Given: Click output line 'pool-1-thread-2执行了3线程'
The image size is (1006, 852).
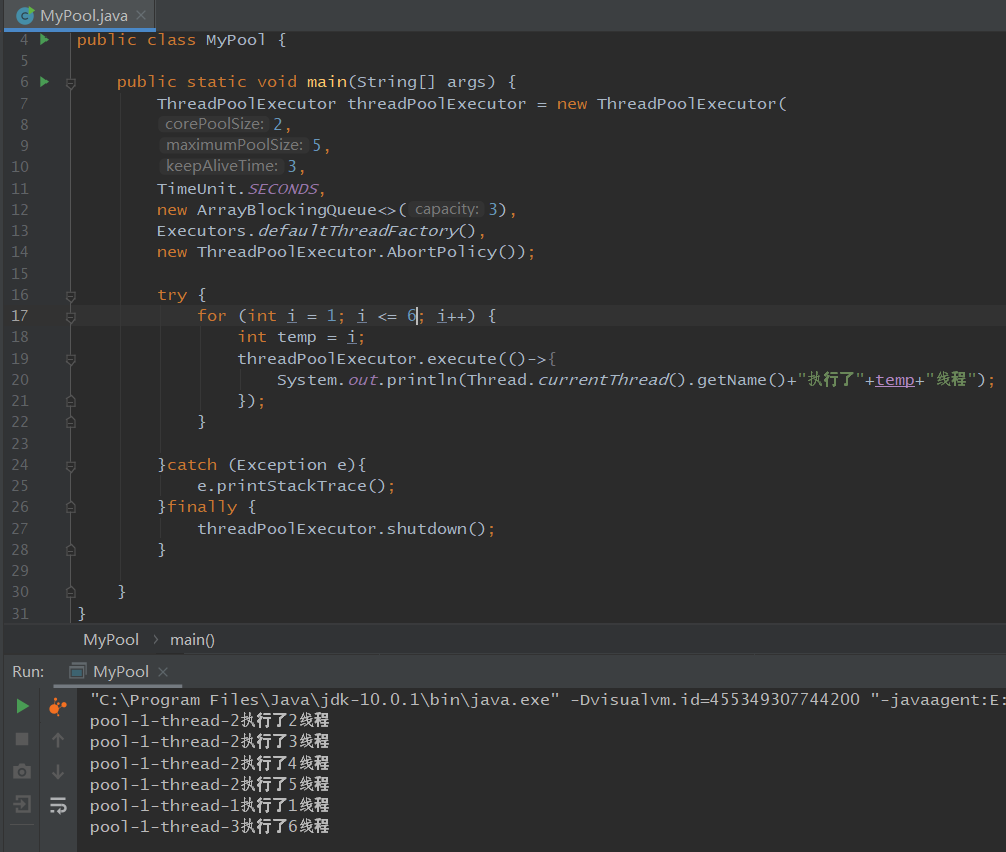Looking at the screenshot, I should (x=209, y=742).
